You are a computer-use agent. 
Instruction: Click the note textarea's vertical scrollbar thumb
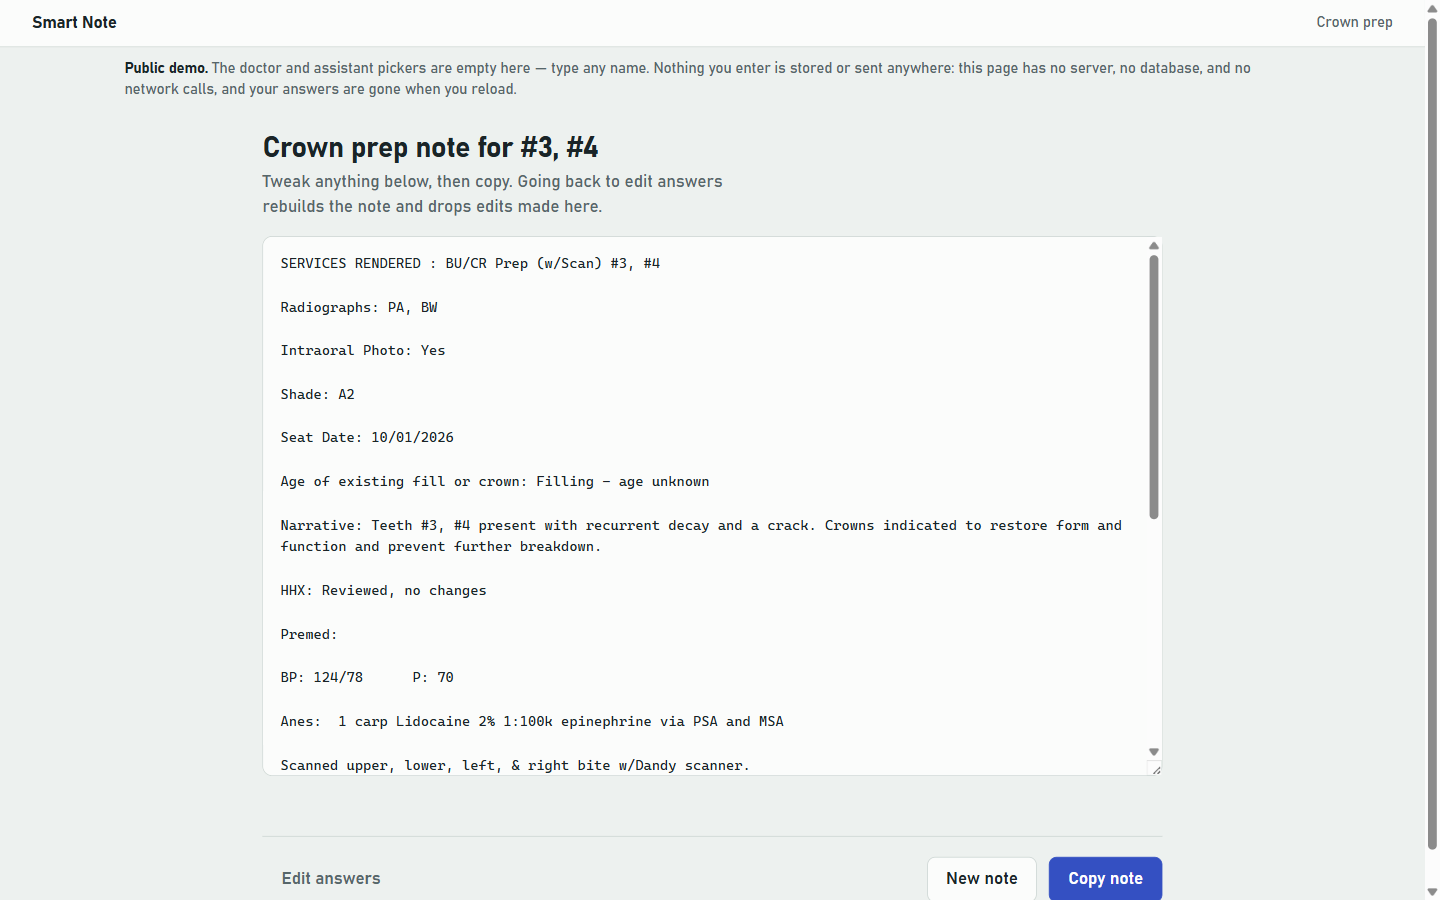click(x=1154, y=387)
